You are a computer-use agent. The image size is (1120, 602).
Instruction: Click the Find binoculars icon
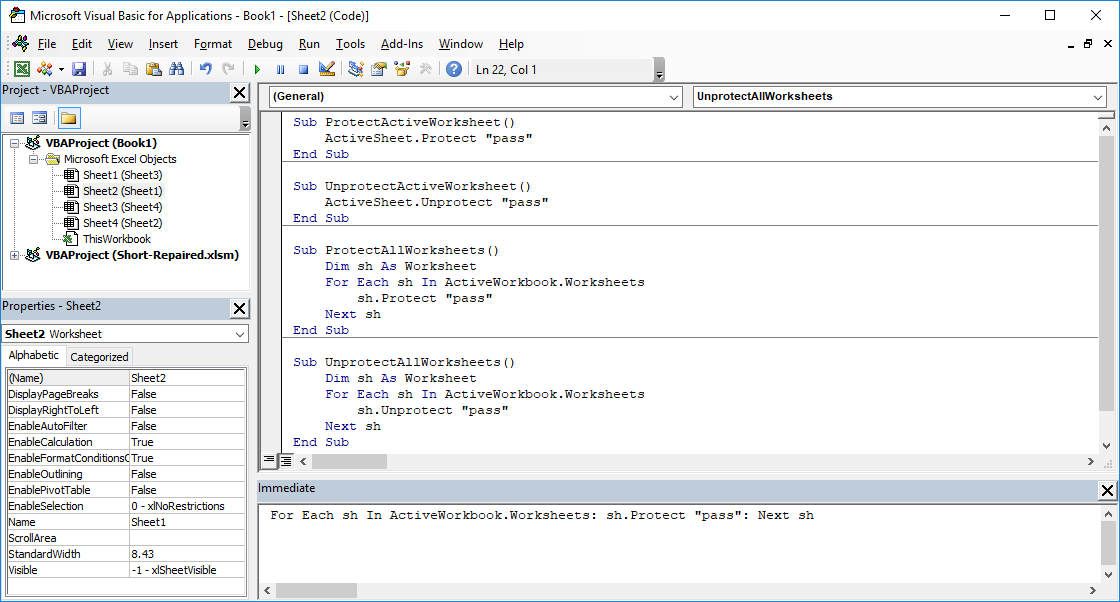pyautogui.click(x=176, y=69)
